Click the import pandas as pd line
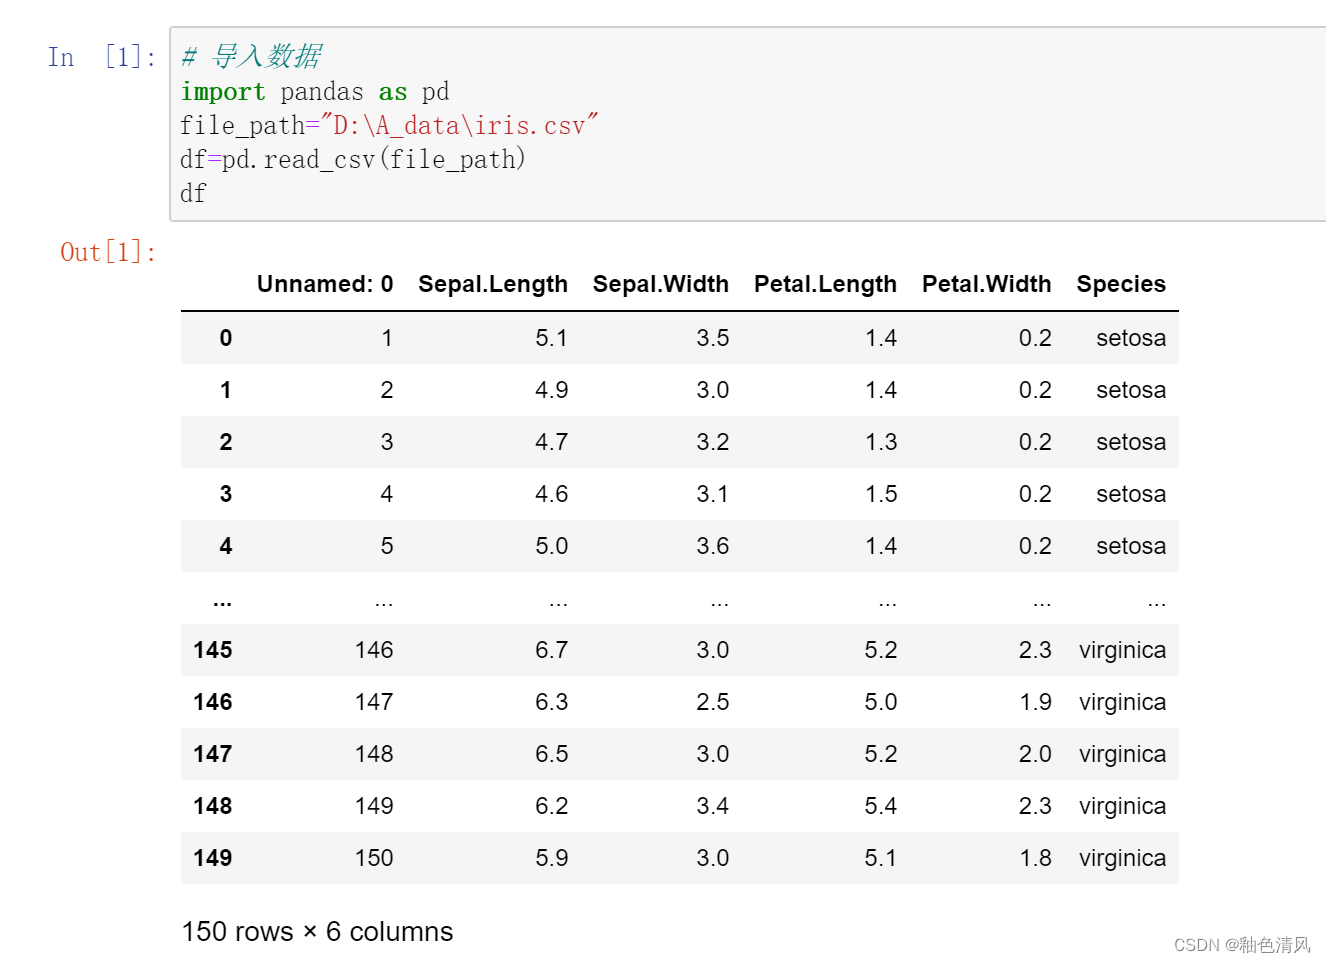Screen dimensions: 1326x963 click(x=315, y=92)
